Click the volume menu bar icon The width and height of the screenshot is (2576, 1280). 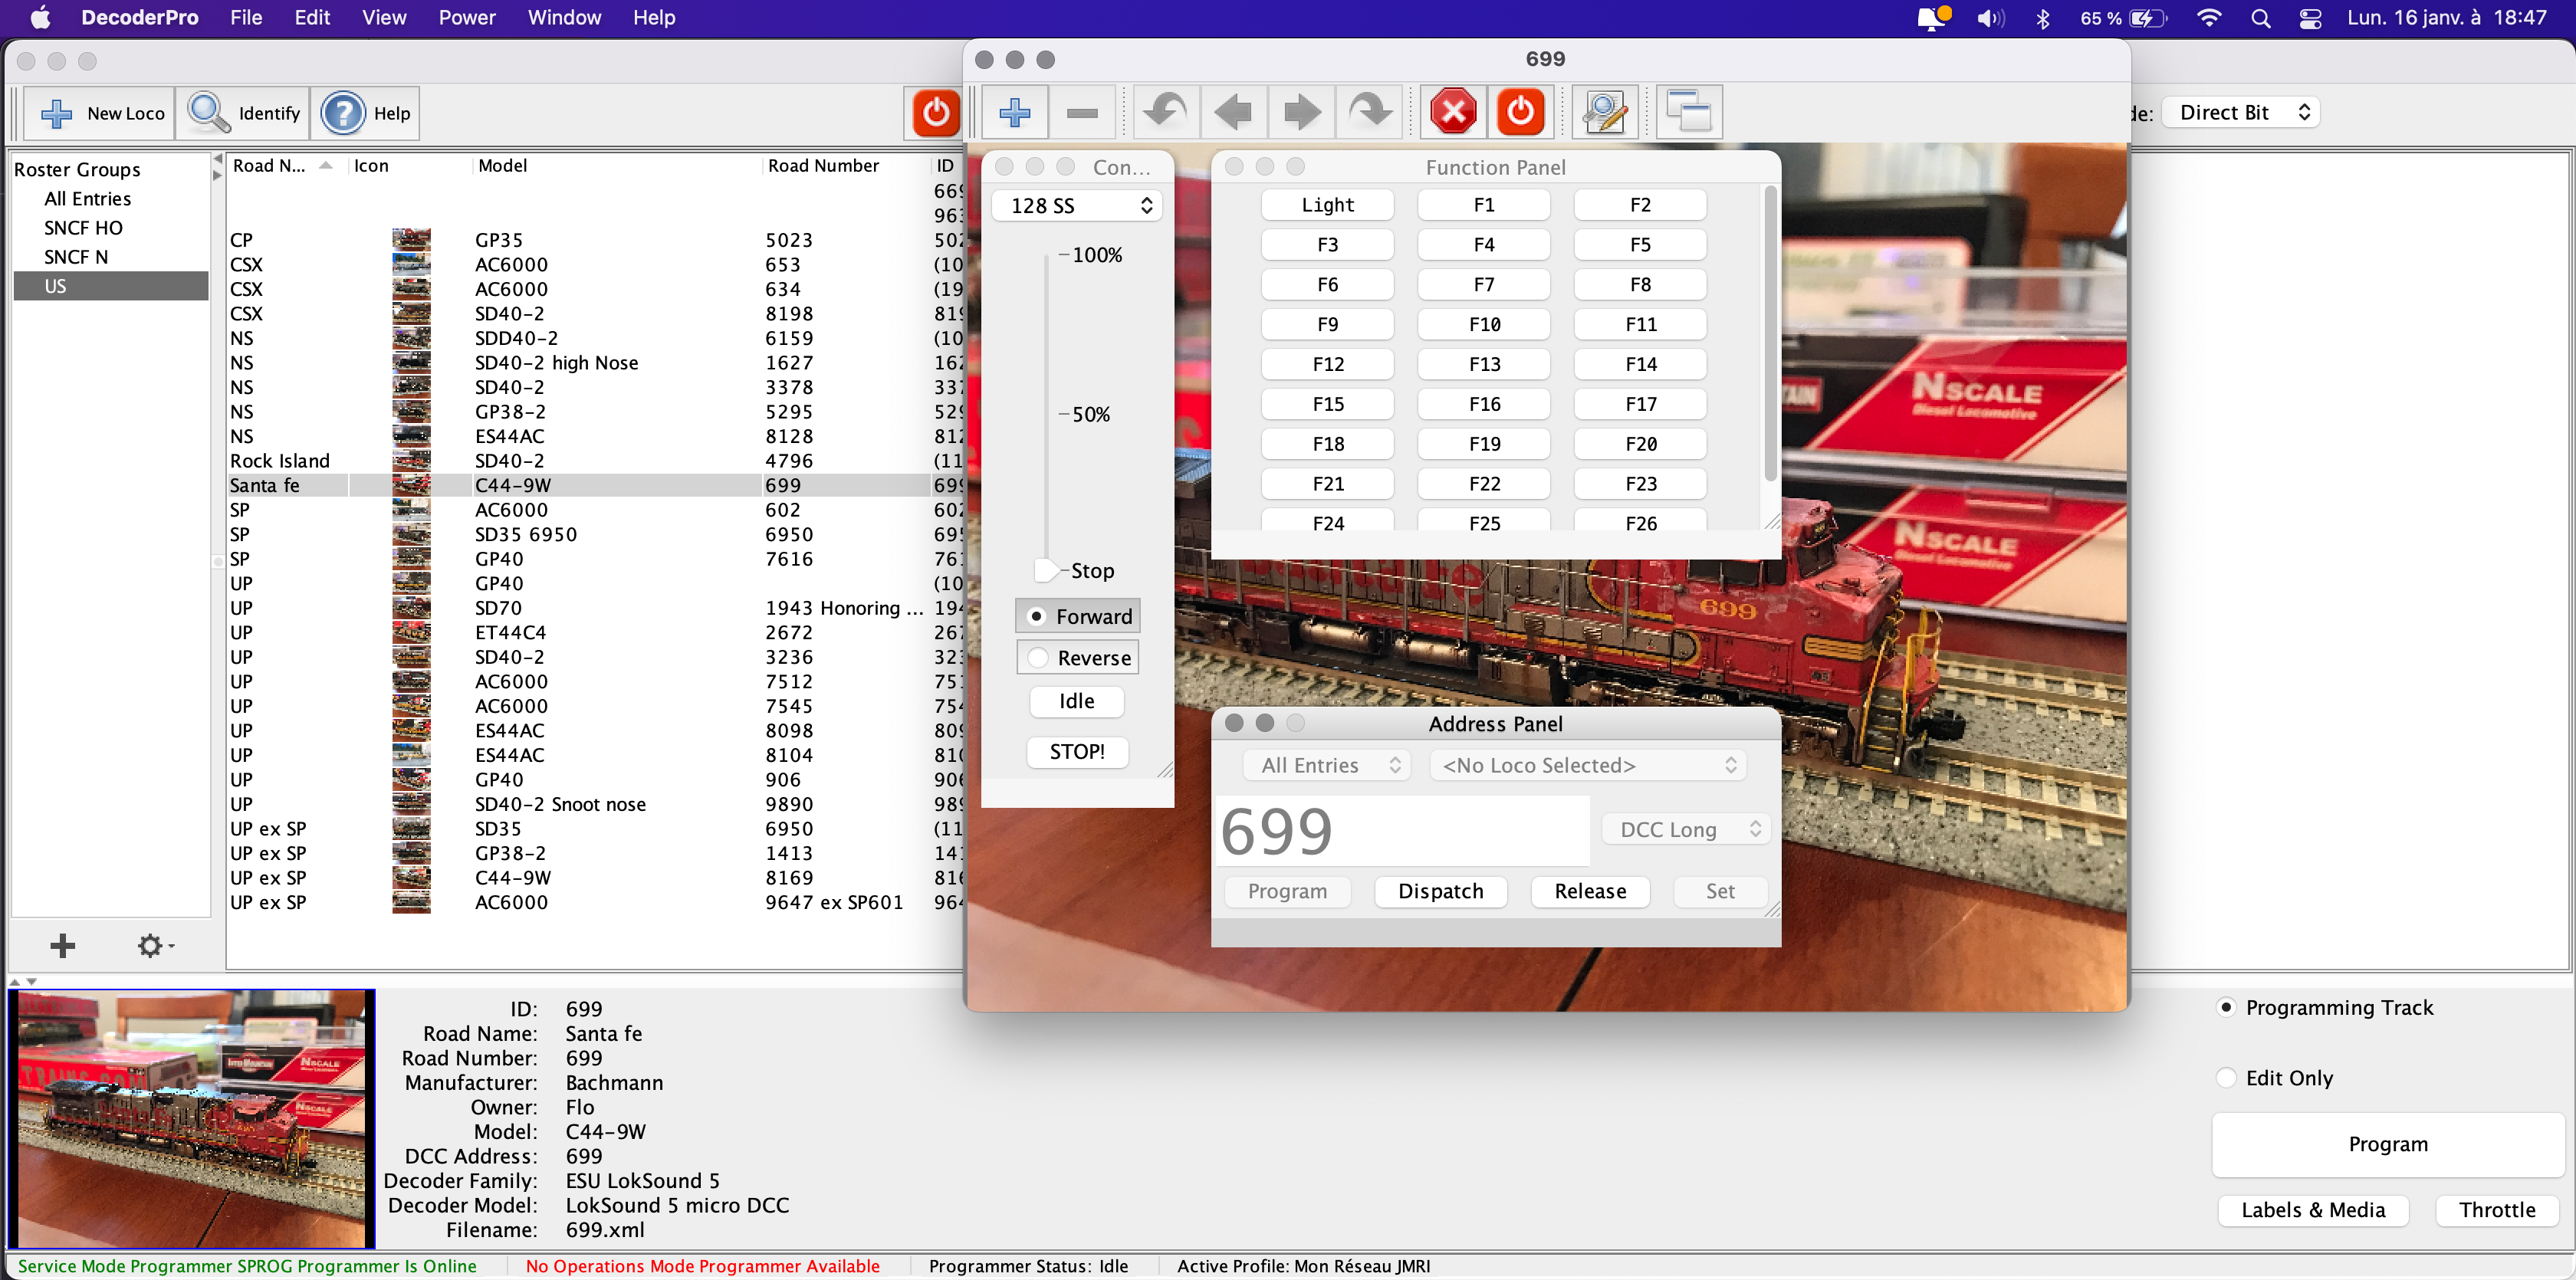pos(1990,18)
